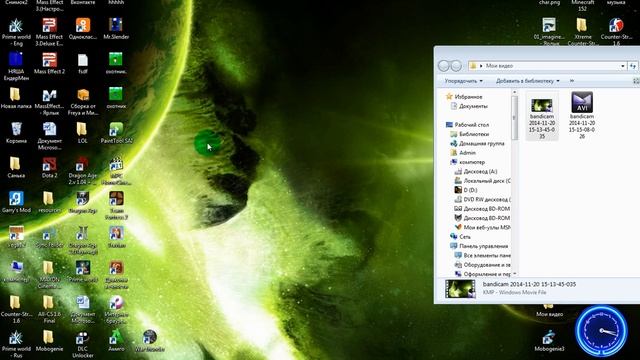The image size is (640, 360).
Task: Open the Сборка от Freya desktop icon
Action: [x=83, y=102]
